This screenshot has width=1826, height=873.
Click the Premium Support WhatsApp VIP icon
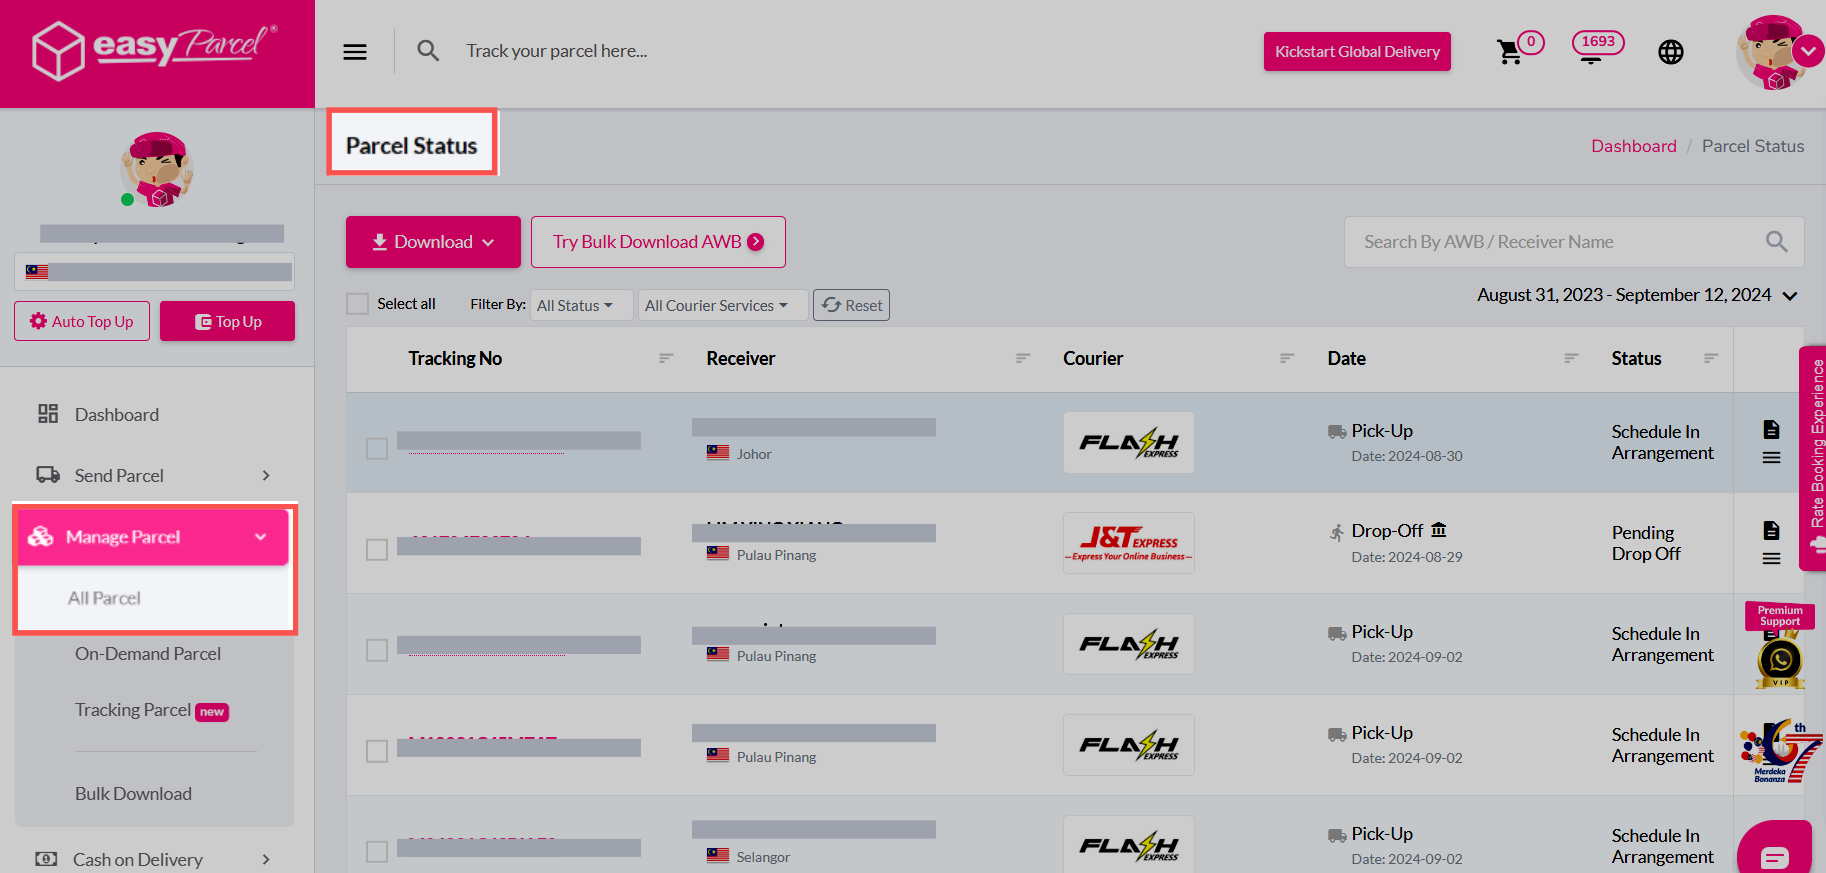1780,646
